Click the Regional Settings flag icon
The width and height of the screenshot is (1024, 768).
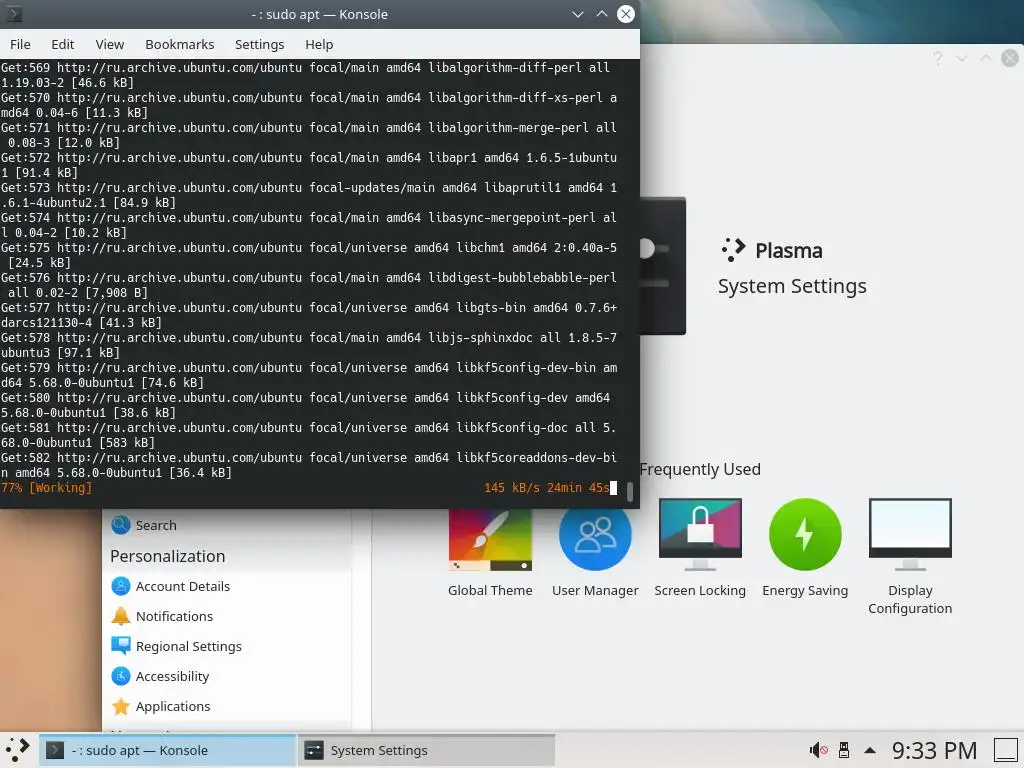tap(121, 647)
